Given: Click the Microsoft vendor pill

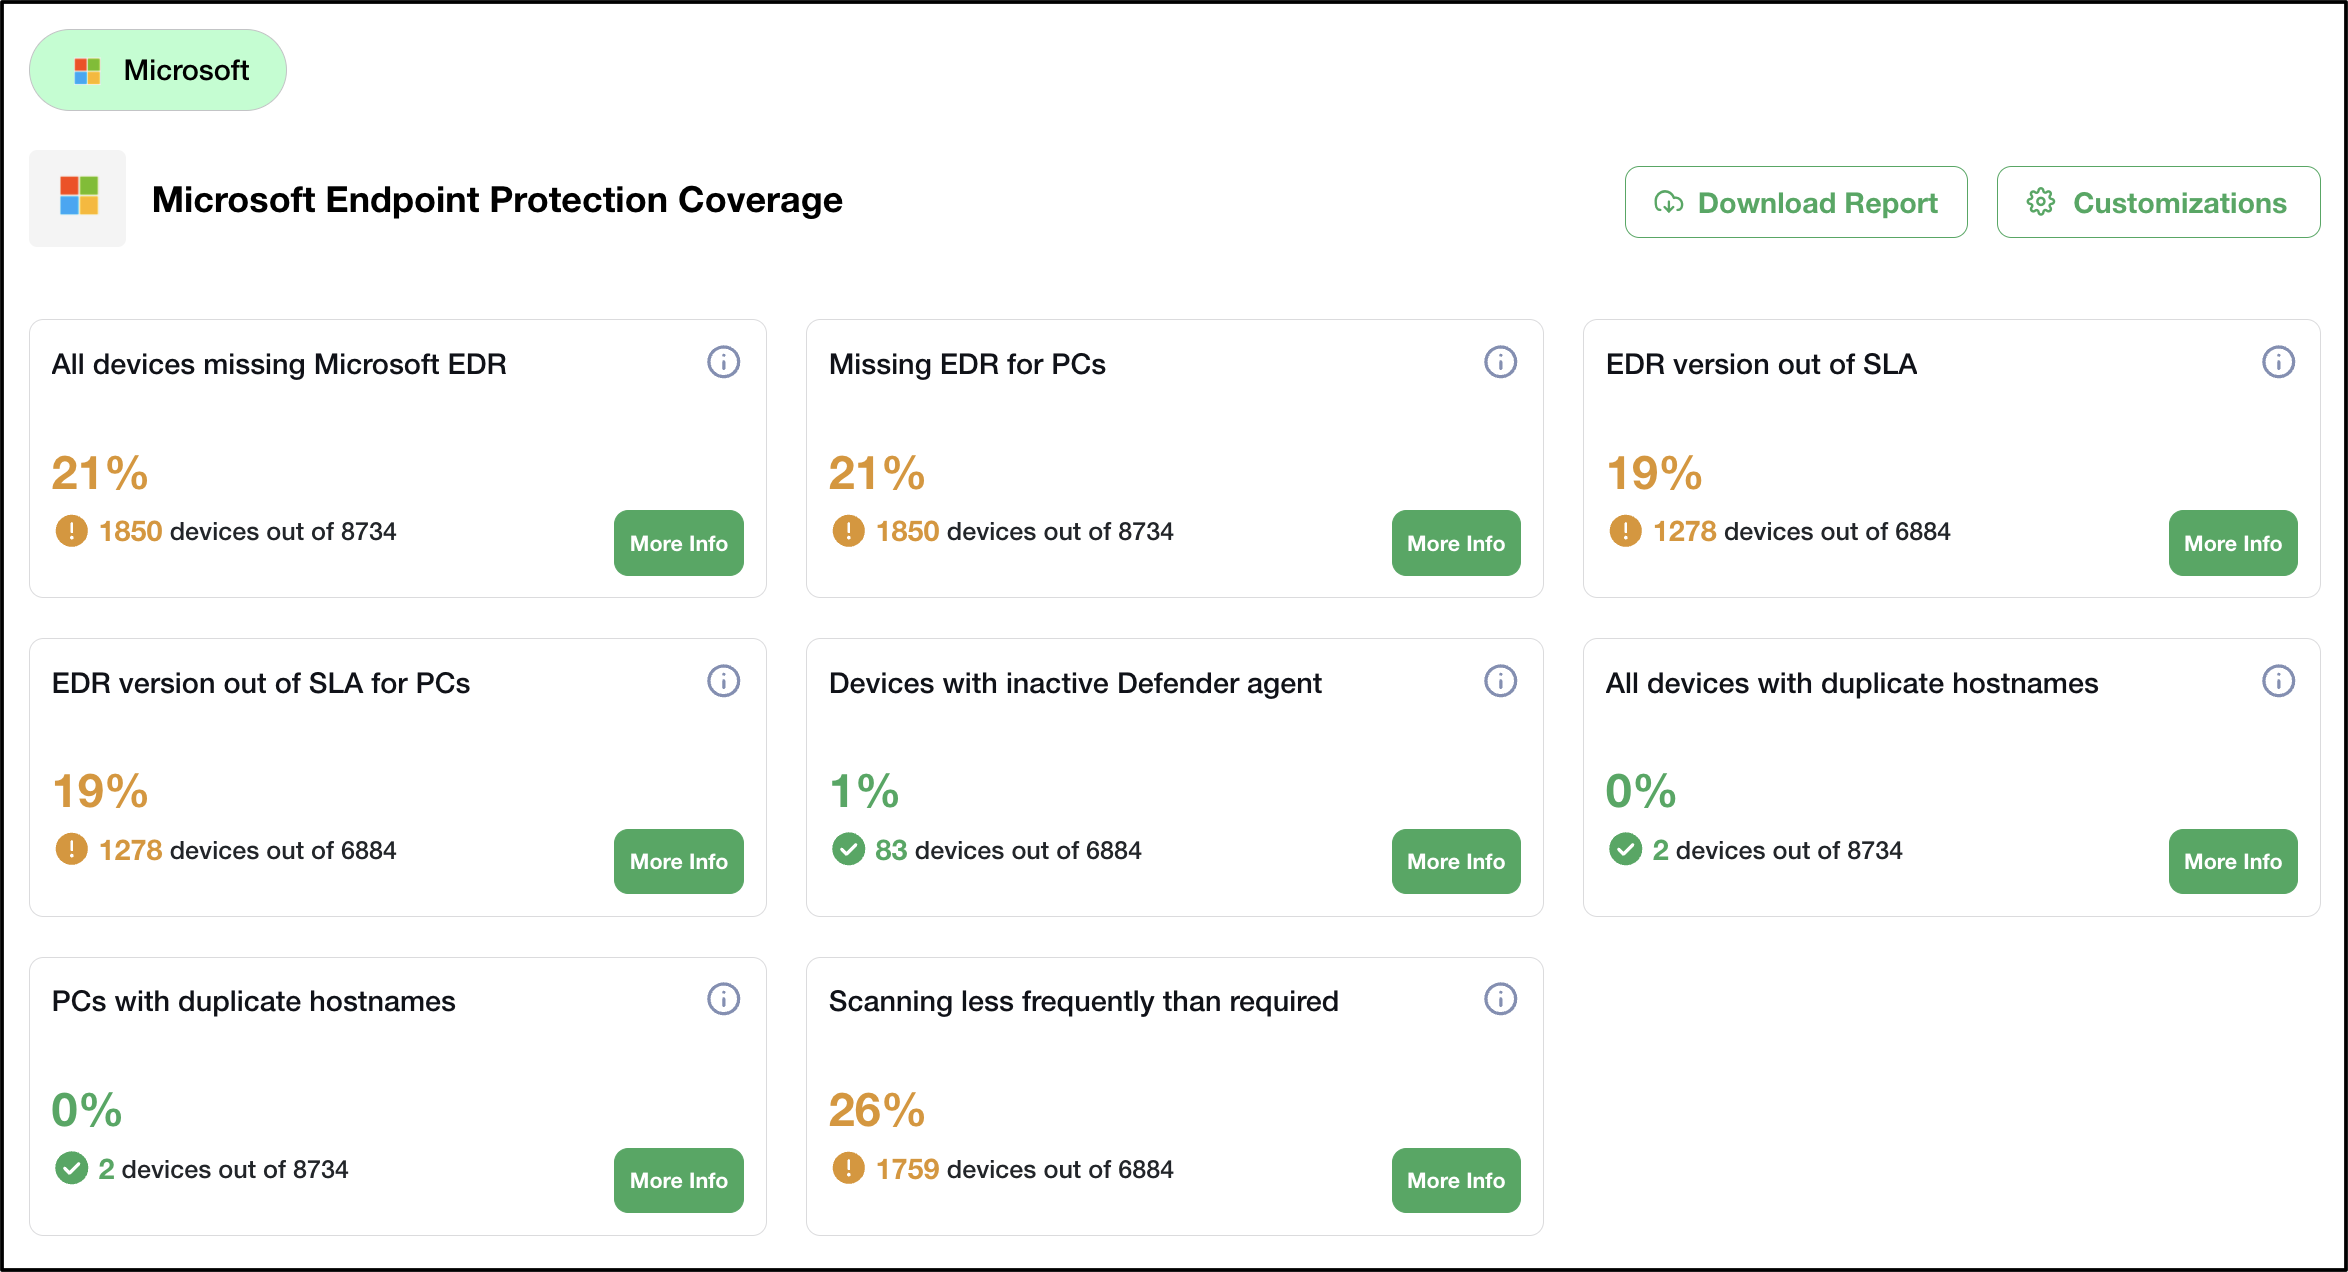Looking at the screenshot, I should [158, 70].
